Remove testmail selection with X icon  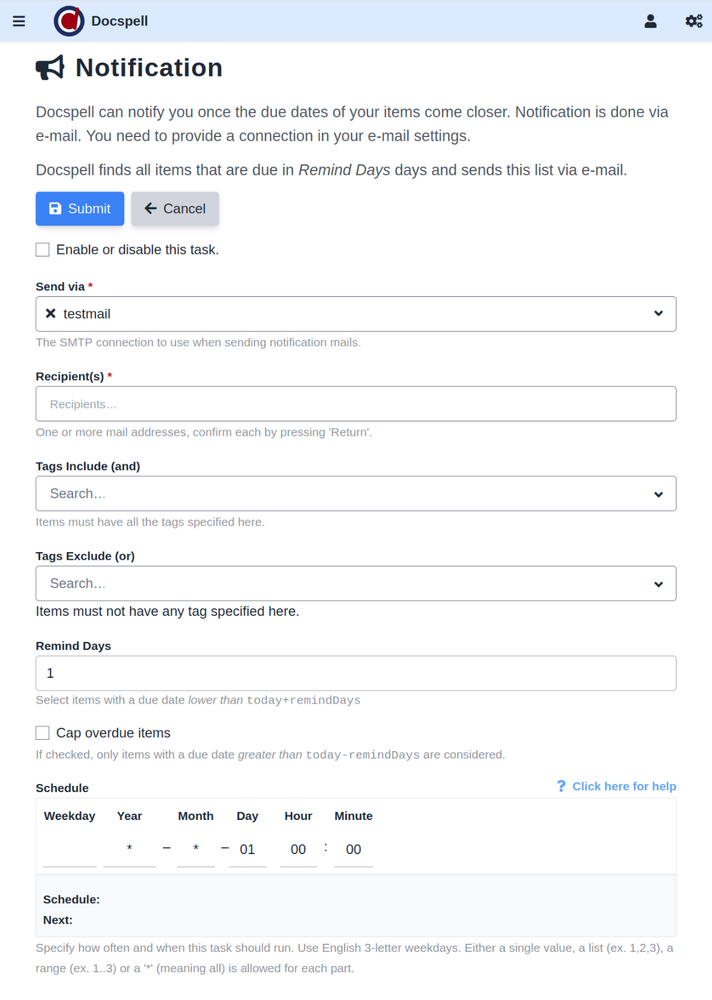(x=51, y=314)
